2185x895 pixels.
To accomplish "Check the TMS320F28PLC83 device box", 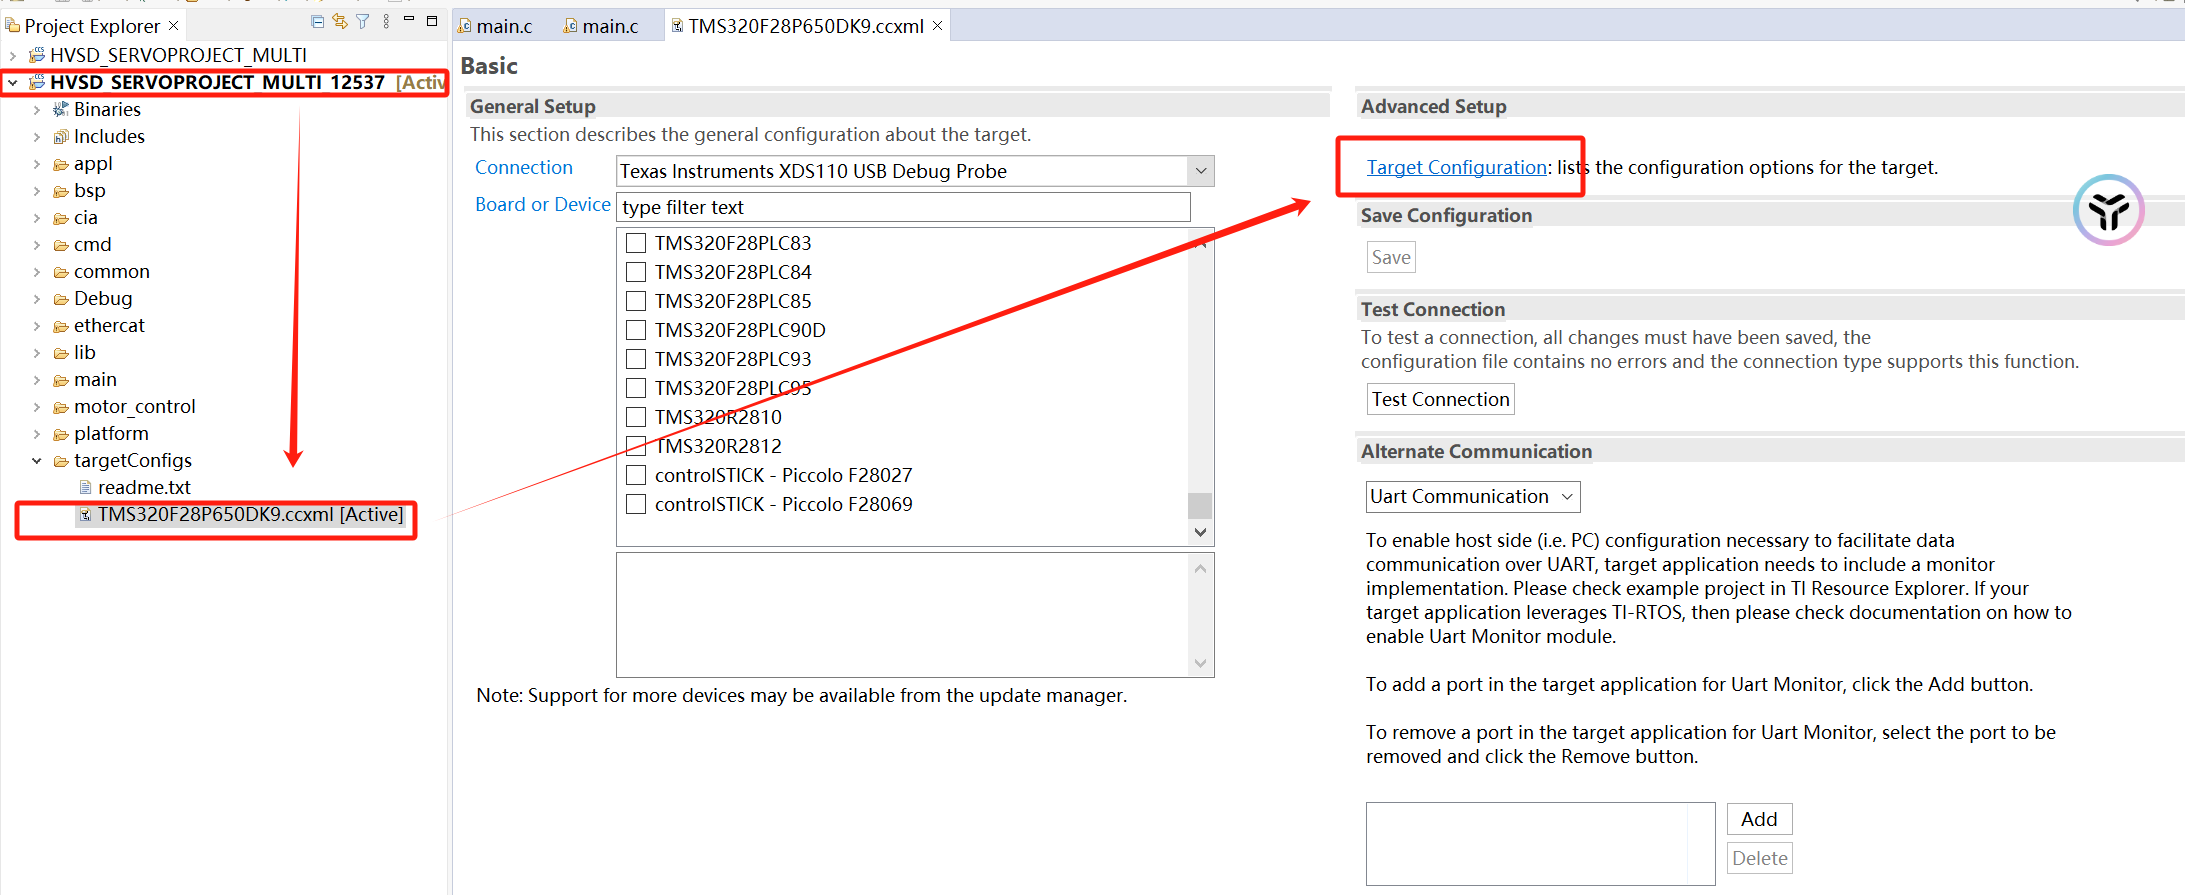I will pyautogui.click(x=635, y=243).
